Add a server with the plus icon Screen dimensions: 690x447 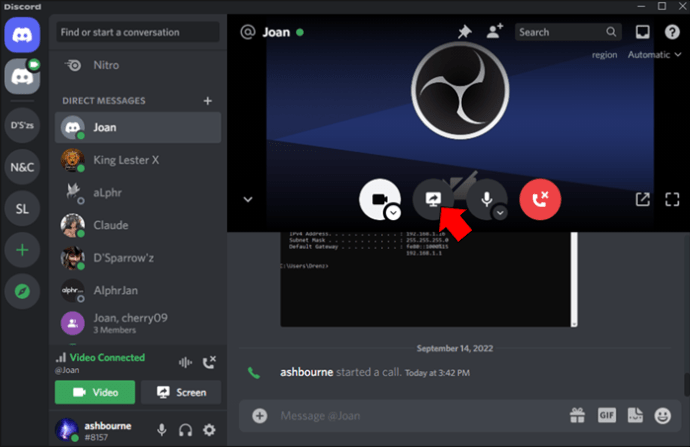coord(22,250)
